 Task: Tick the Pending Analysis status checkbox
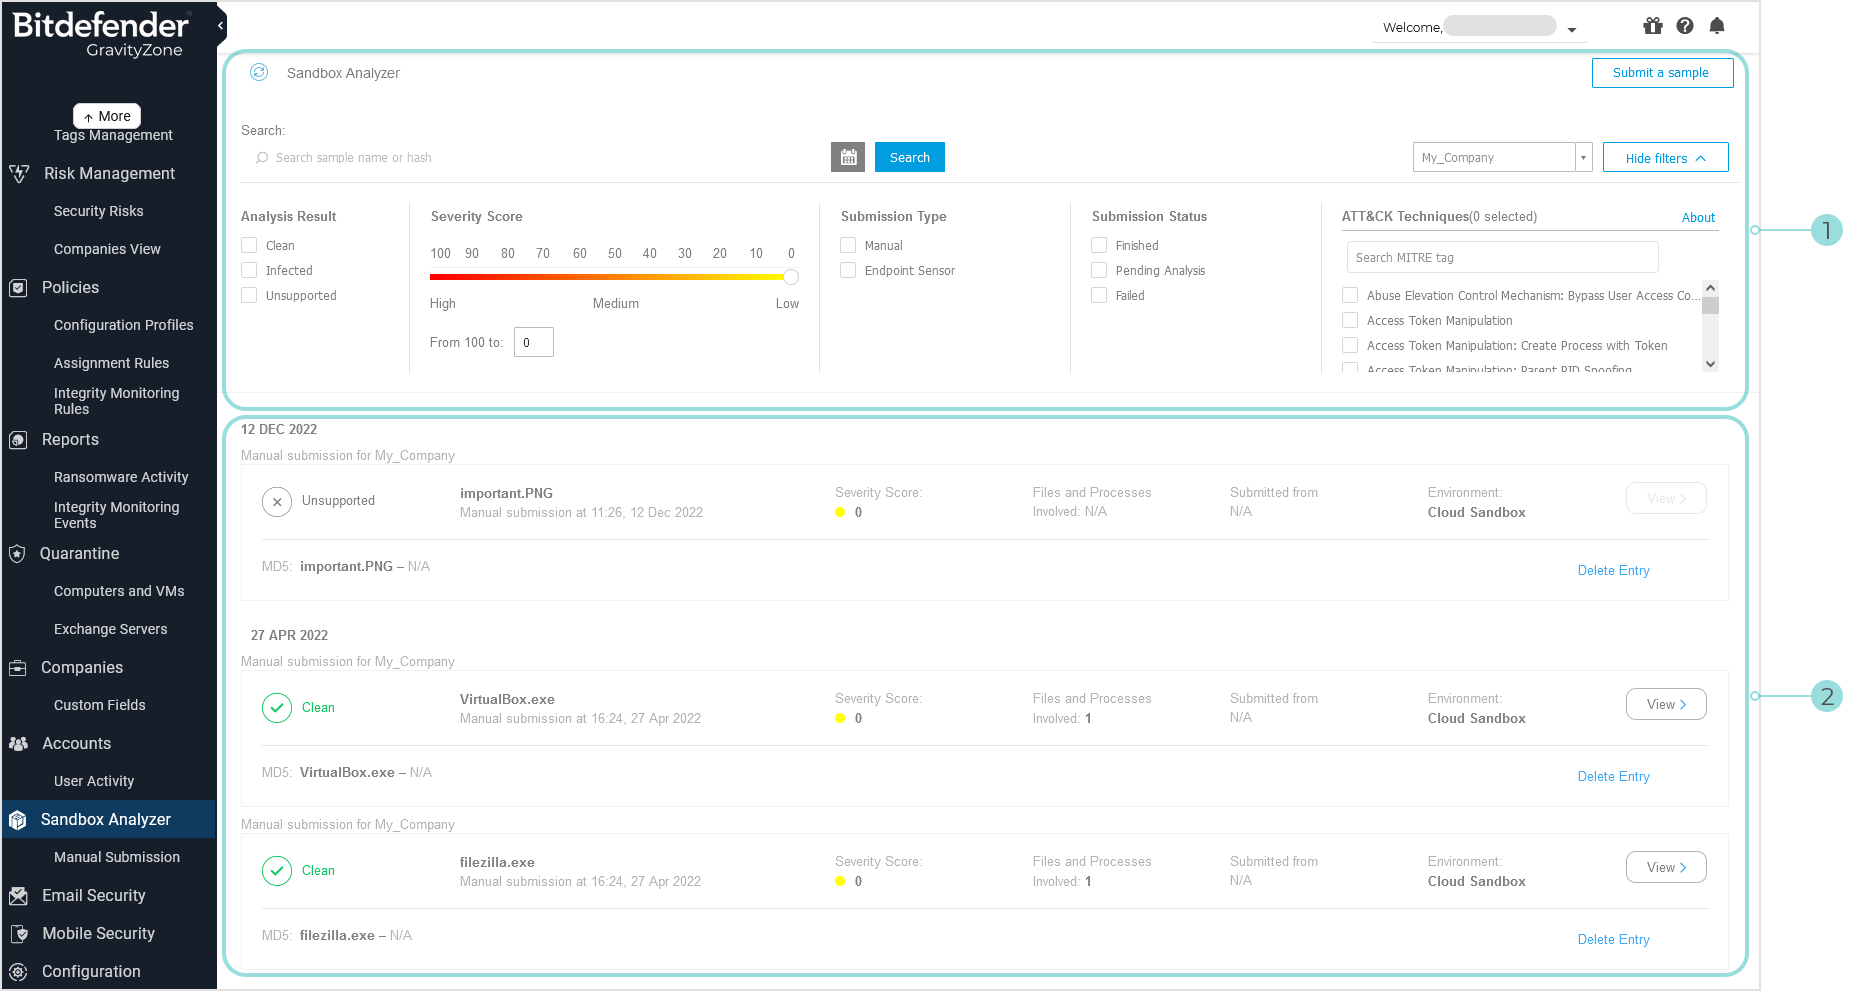tap(1099, 270)
